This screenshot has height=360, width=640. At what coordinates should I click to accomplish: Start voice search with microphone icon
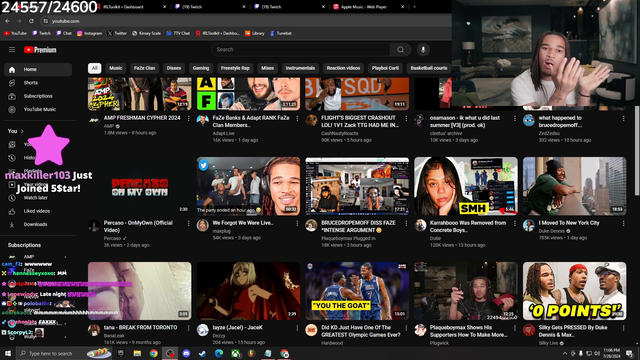[x=423, y=50]
